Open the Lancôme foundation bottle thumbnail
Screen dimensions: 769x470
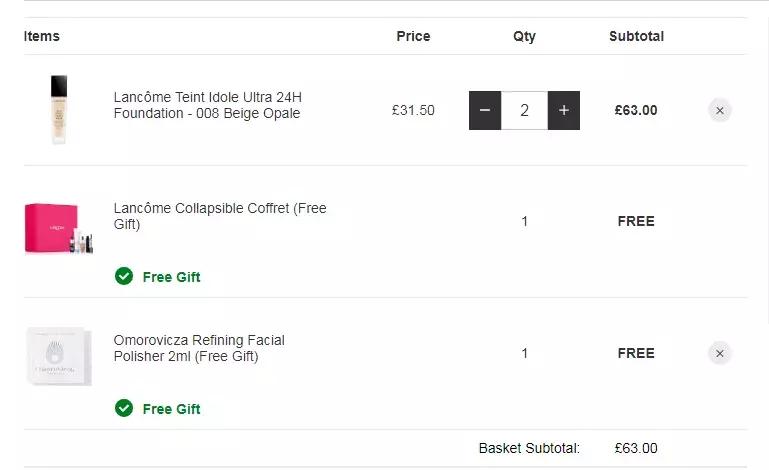[58, 110]
